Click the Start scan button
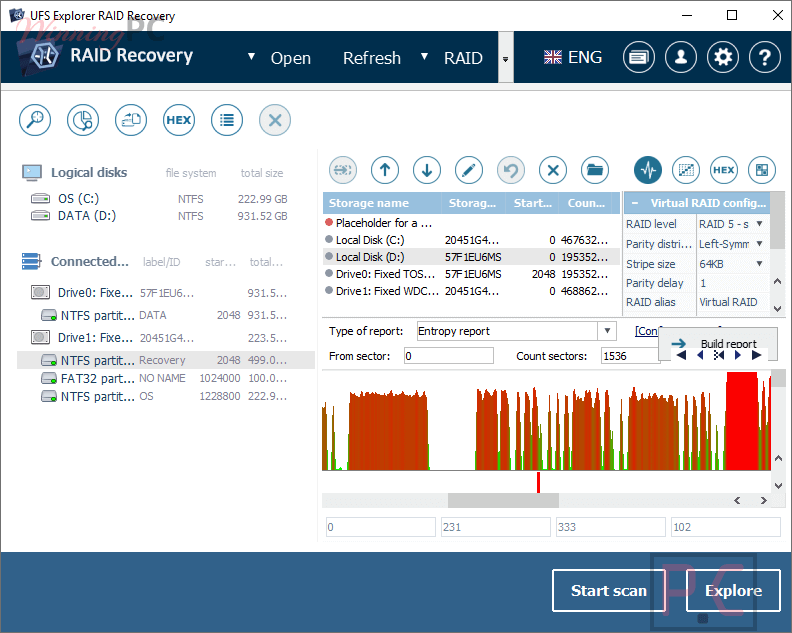The width and height of the screenshot is (792, 633). (x=609, y=591)
